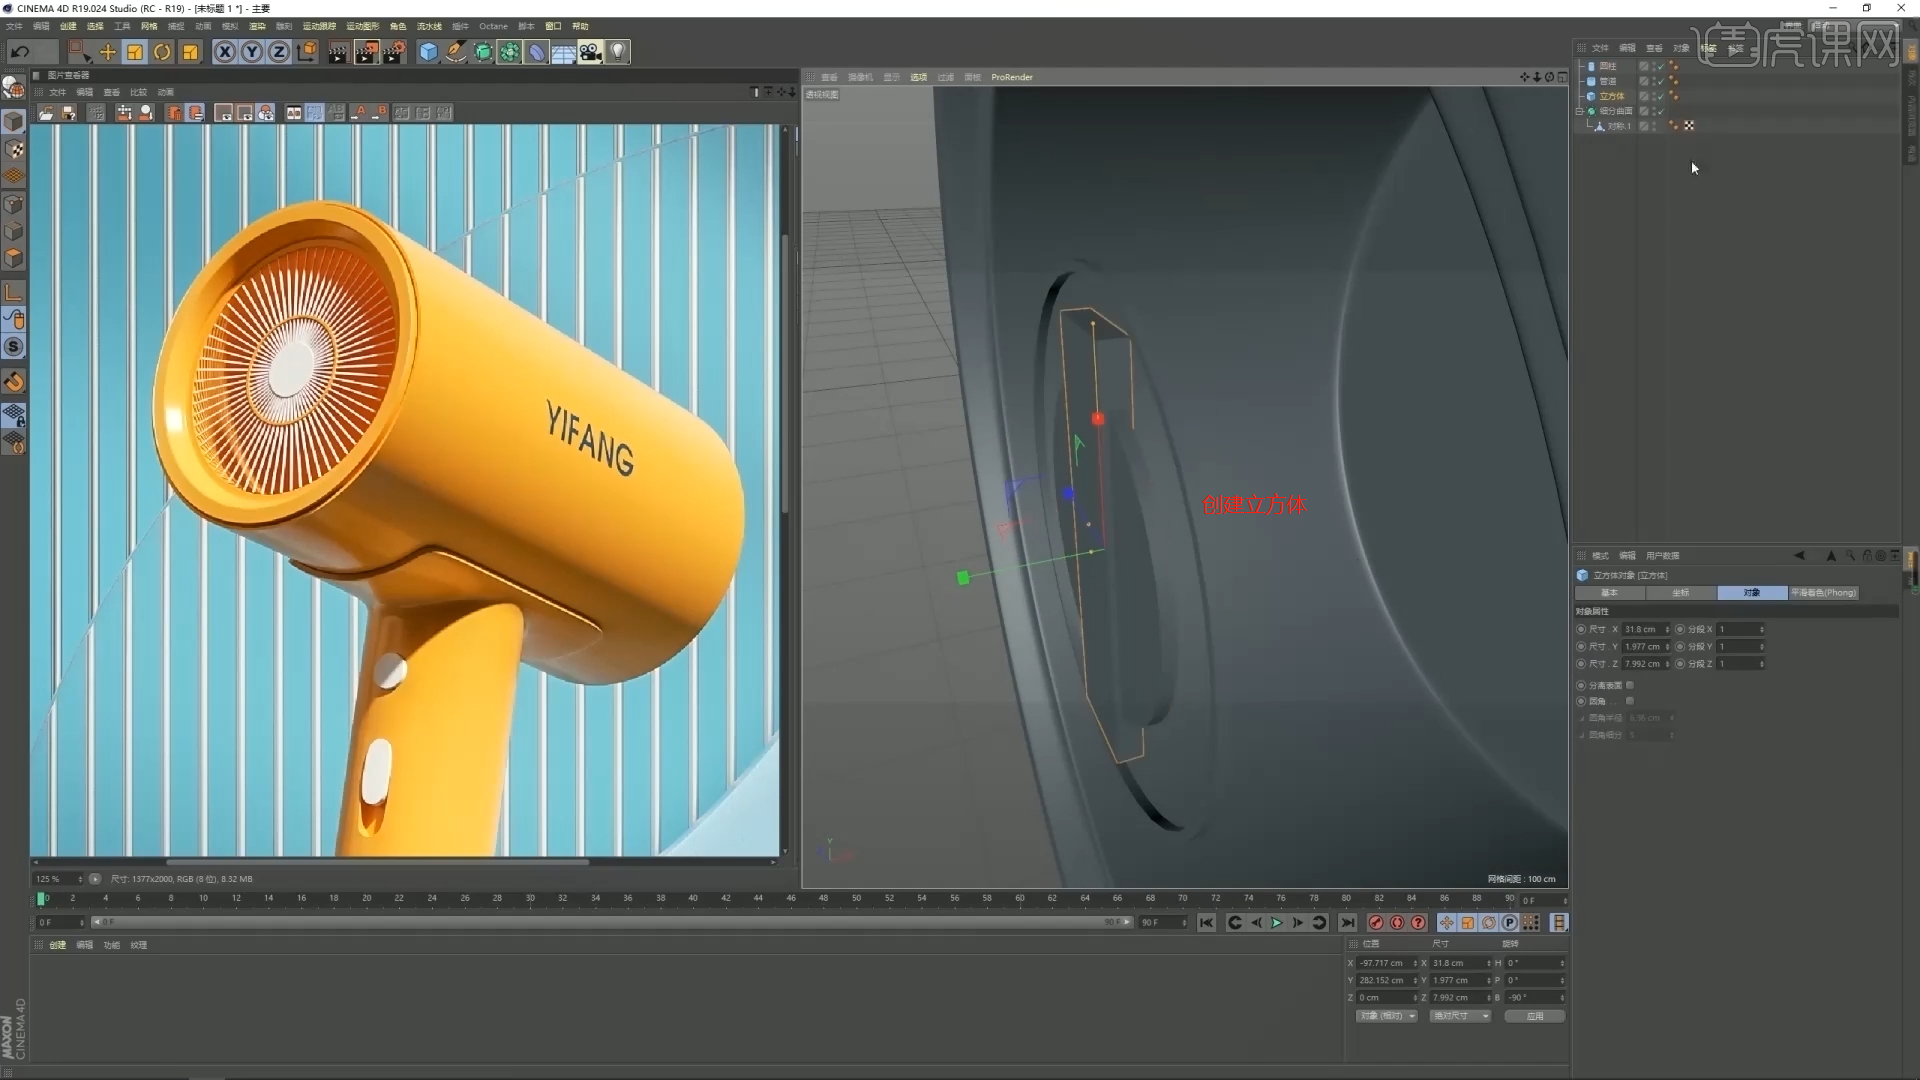Open 选择 menu in main menu bar
Image resolution: width=1920 pixels, height=1080 pixels.
[x=95, y=26]
